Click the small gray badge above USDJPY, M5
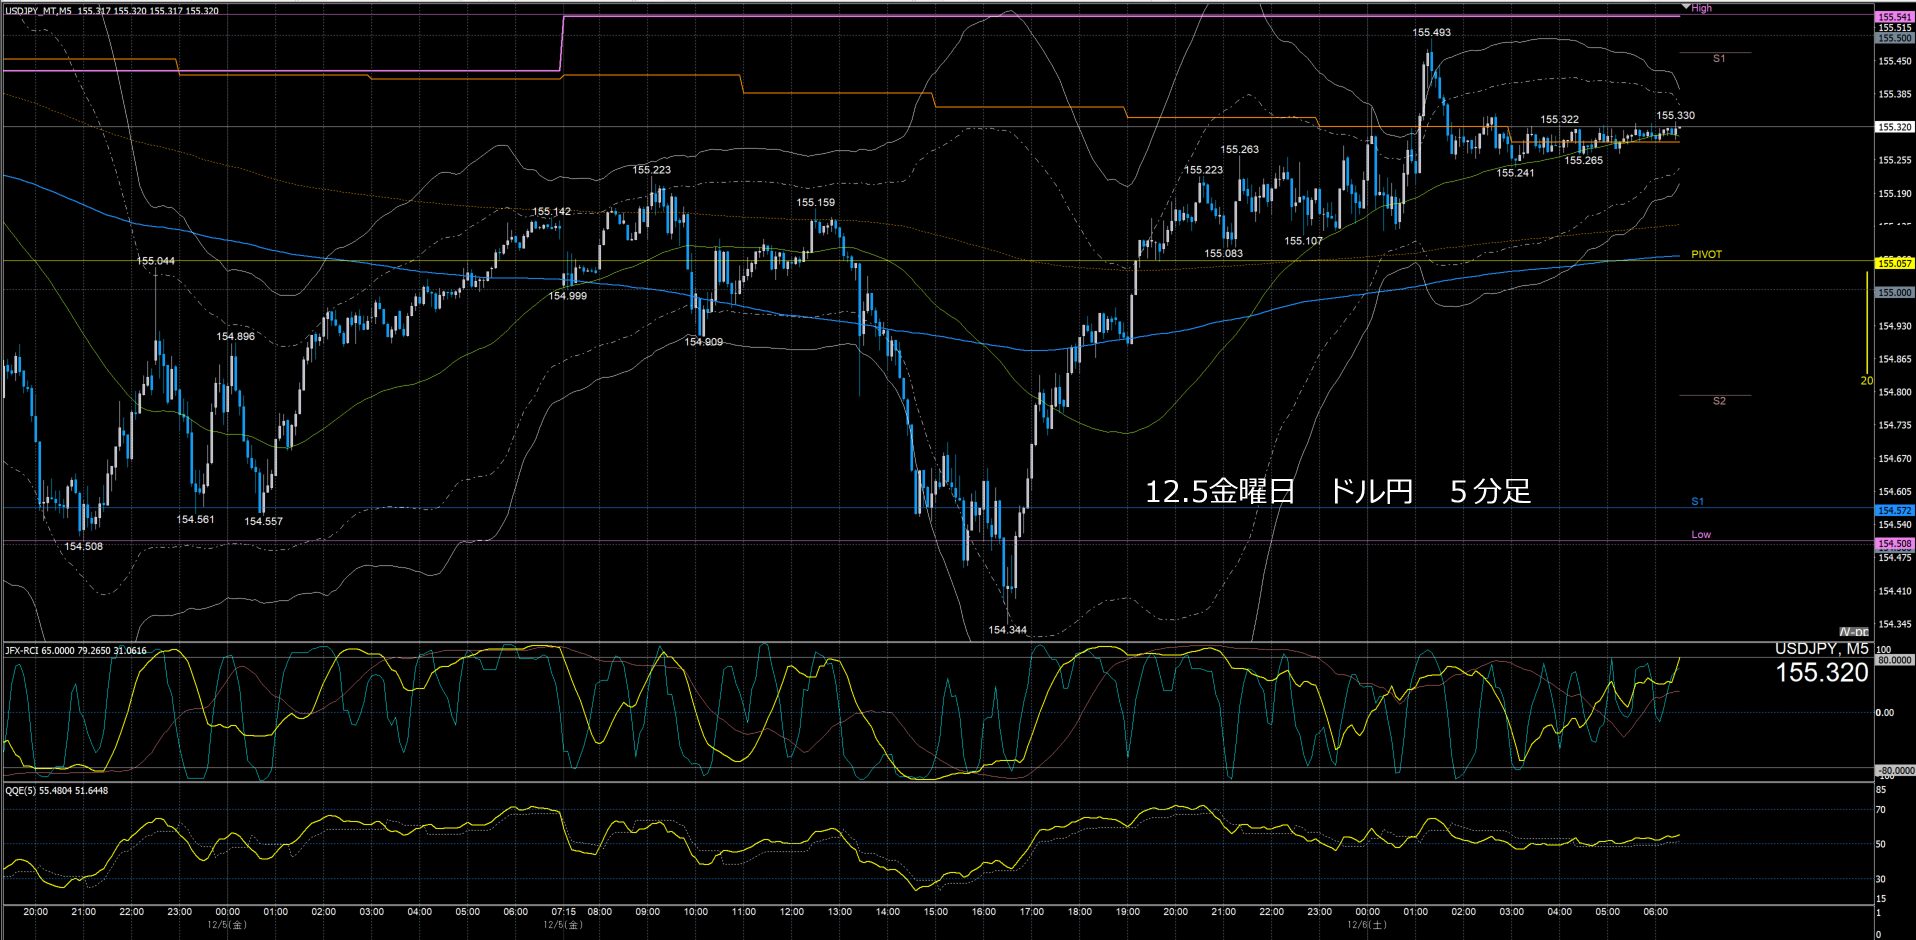 (1853, 632)
